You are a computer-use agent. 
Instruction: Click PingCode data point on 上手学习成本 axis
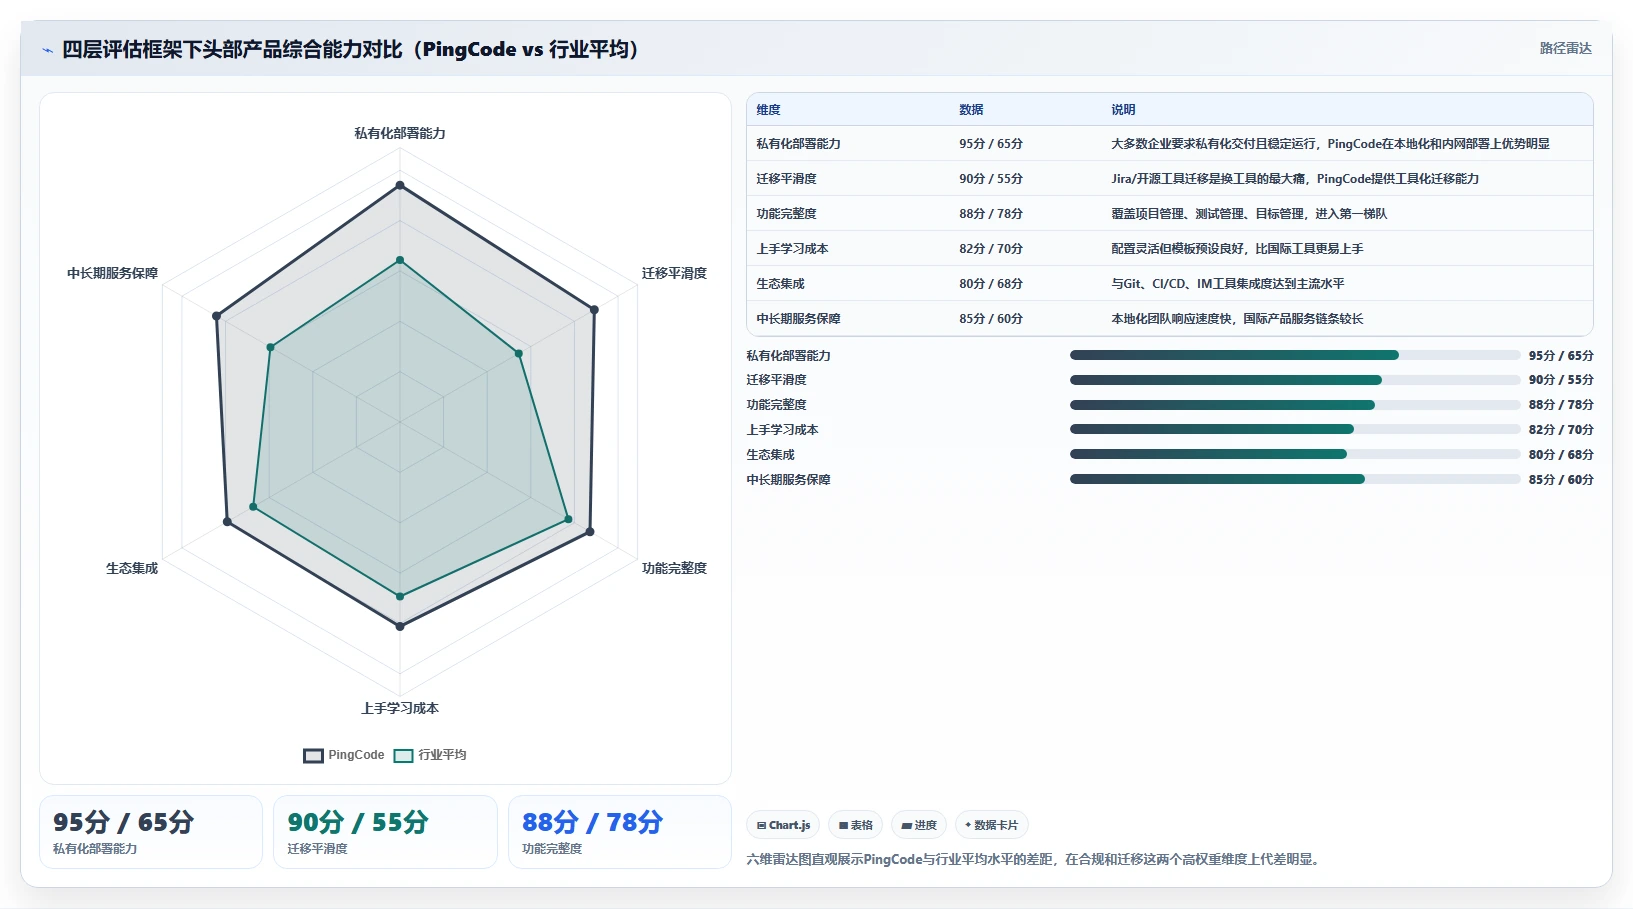point(400,626)
